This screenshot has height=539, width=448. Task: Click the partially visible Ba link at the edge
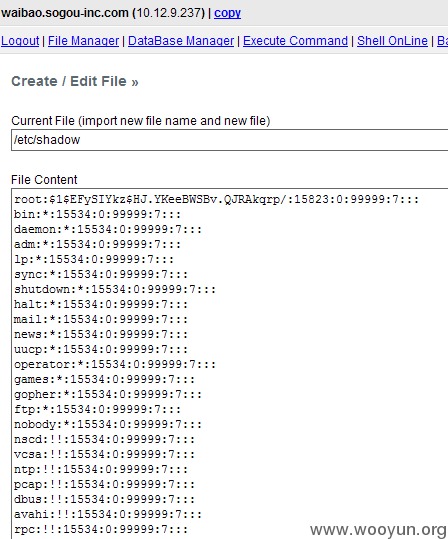[442, 41]
